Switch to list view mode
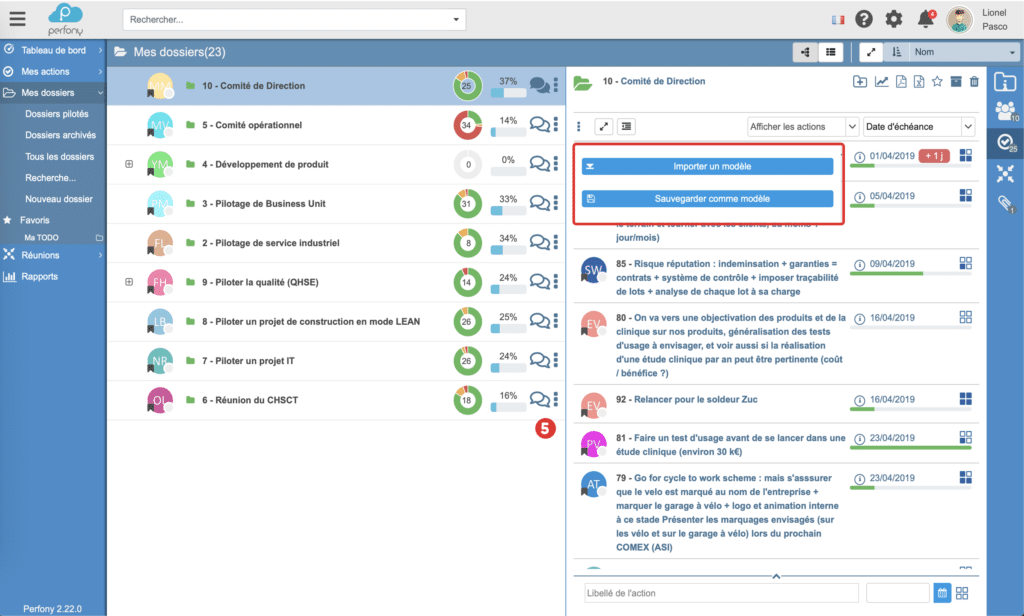Viewport: 1024px width, 616px height. pos(830,52)
